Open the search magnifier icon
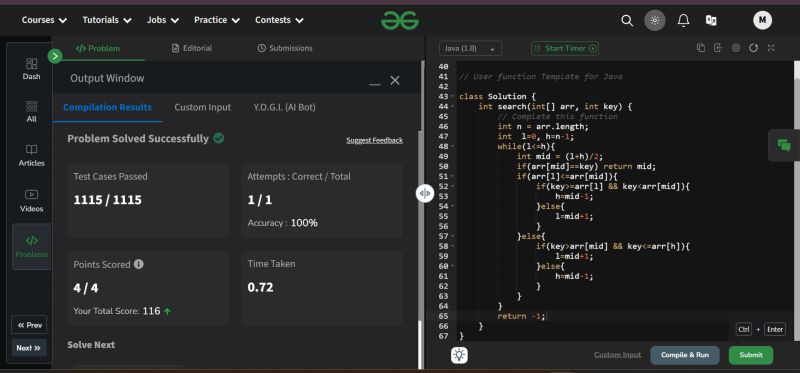Viewport: 800px width, 373px height. tap(627, 20)
